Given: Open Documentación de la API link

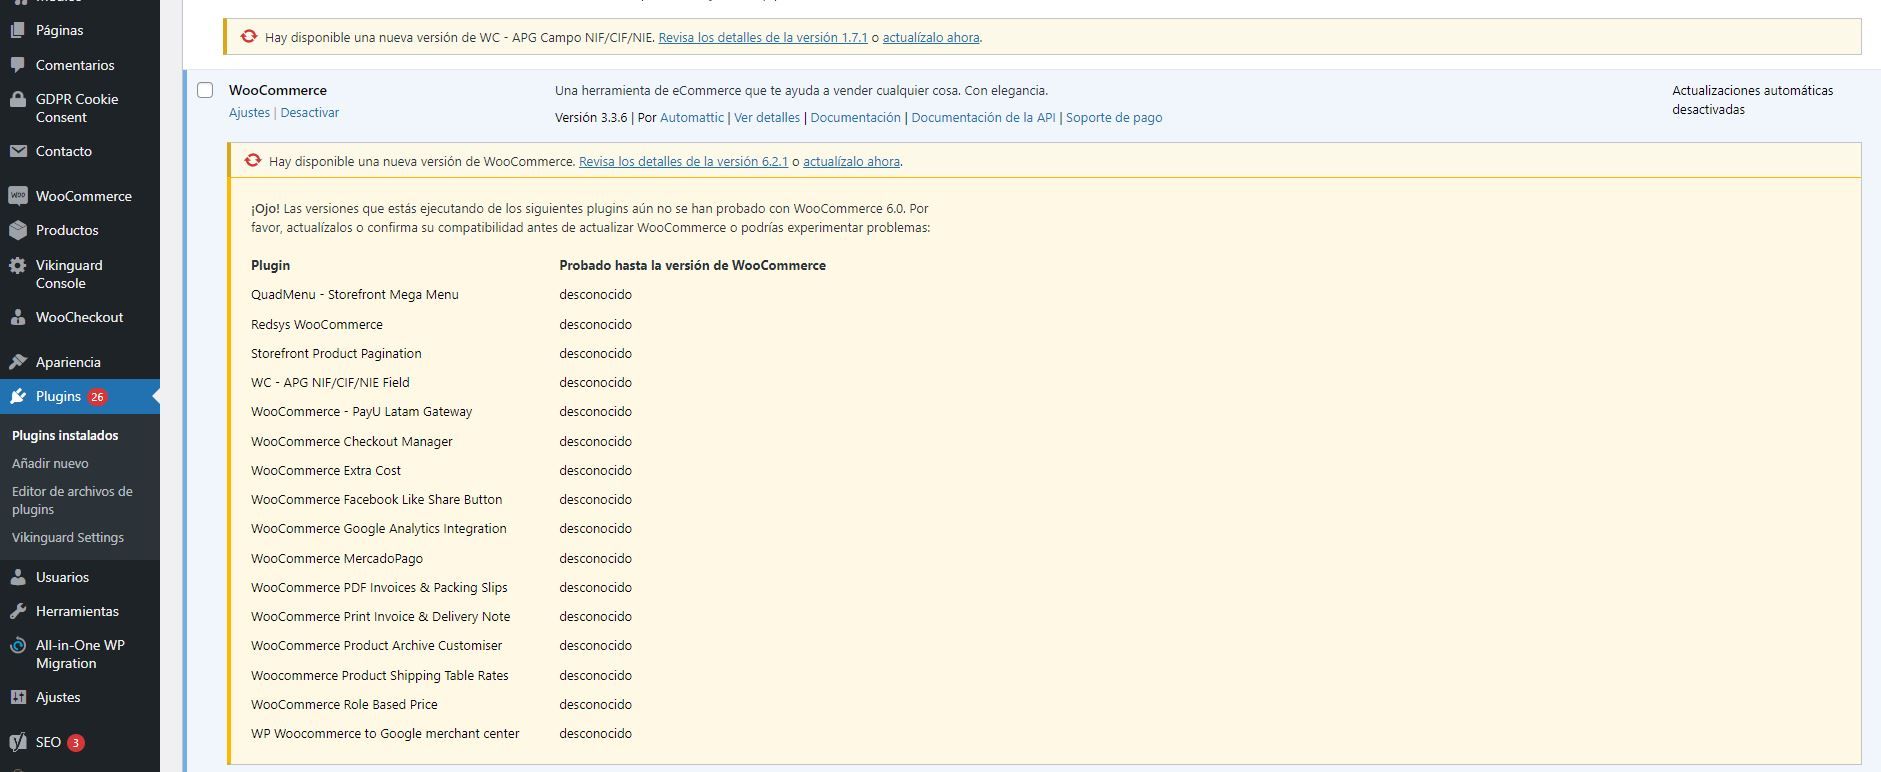Looking at the screenshot, I should pyautogui.click(x=983, y=117).
